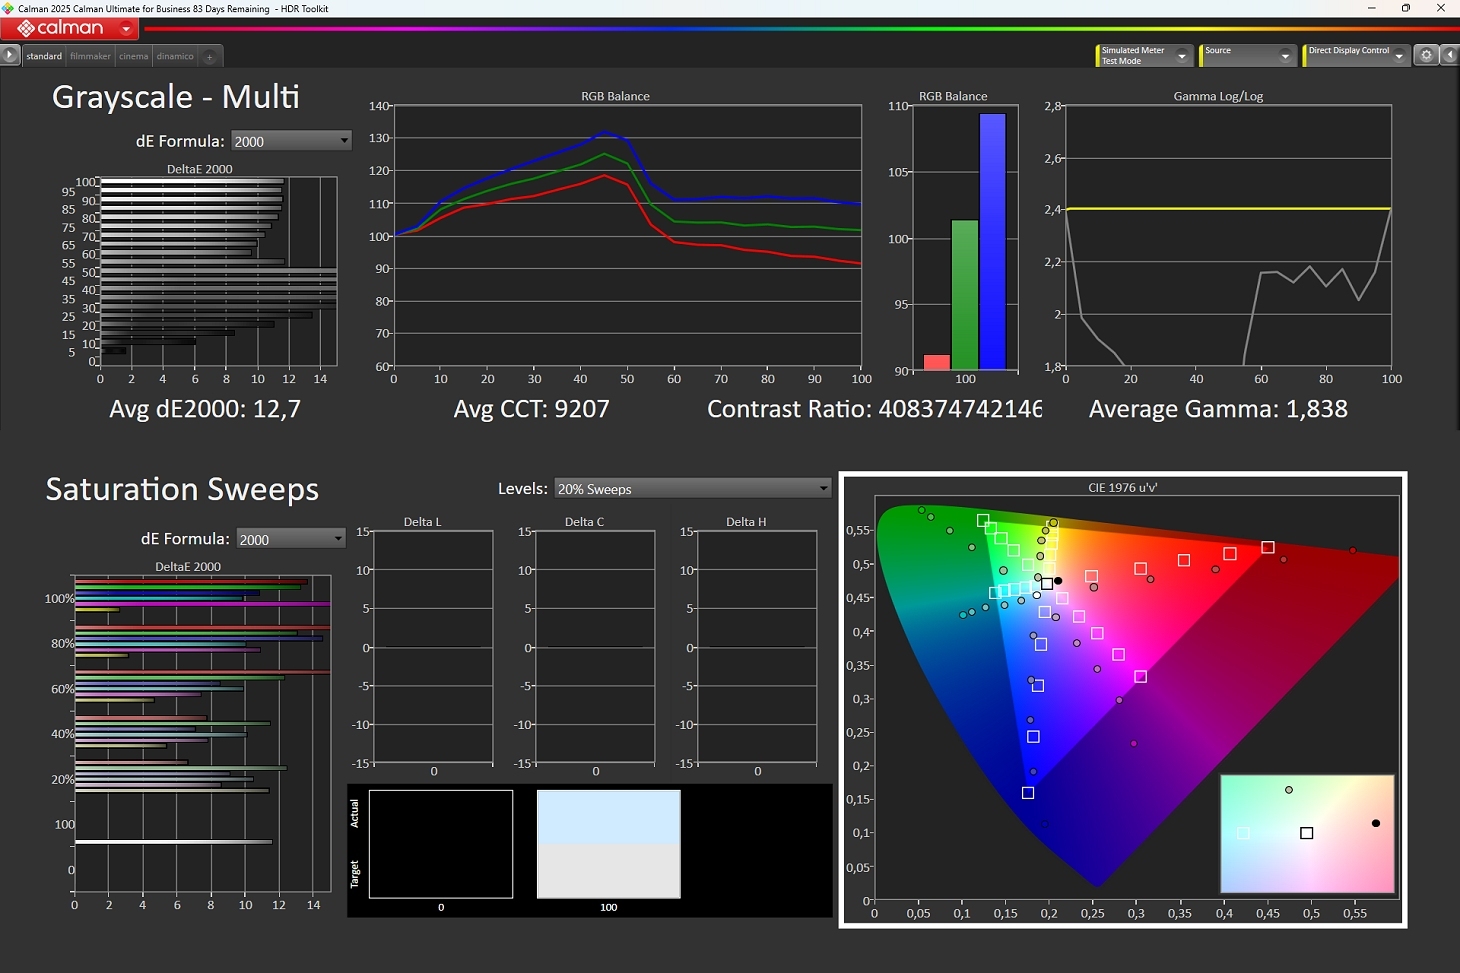Expand the right side panel arrow
This screenshot has height=973, width=1460.
[x=1449, y=56]
